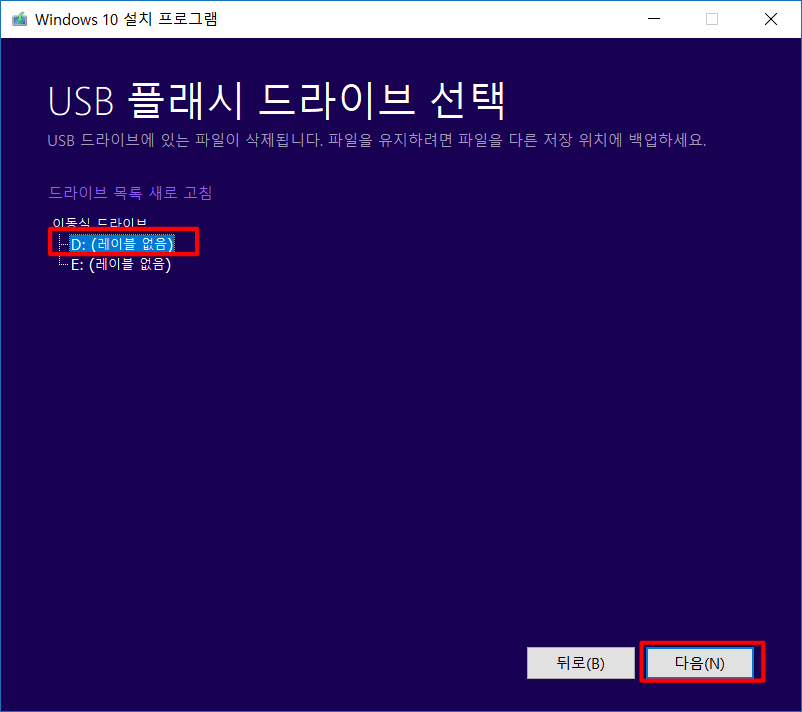
Task: Select the D: (레이블 없음) drive
Action: click(x=122, y=243)
